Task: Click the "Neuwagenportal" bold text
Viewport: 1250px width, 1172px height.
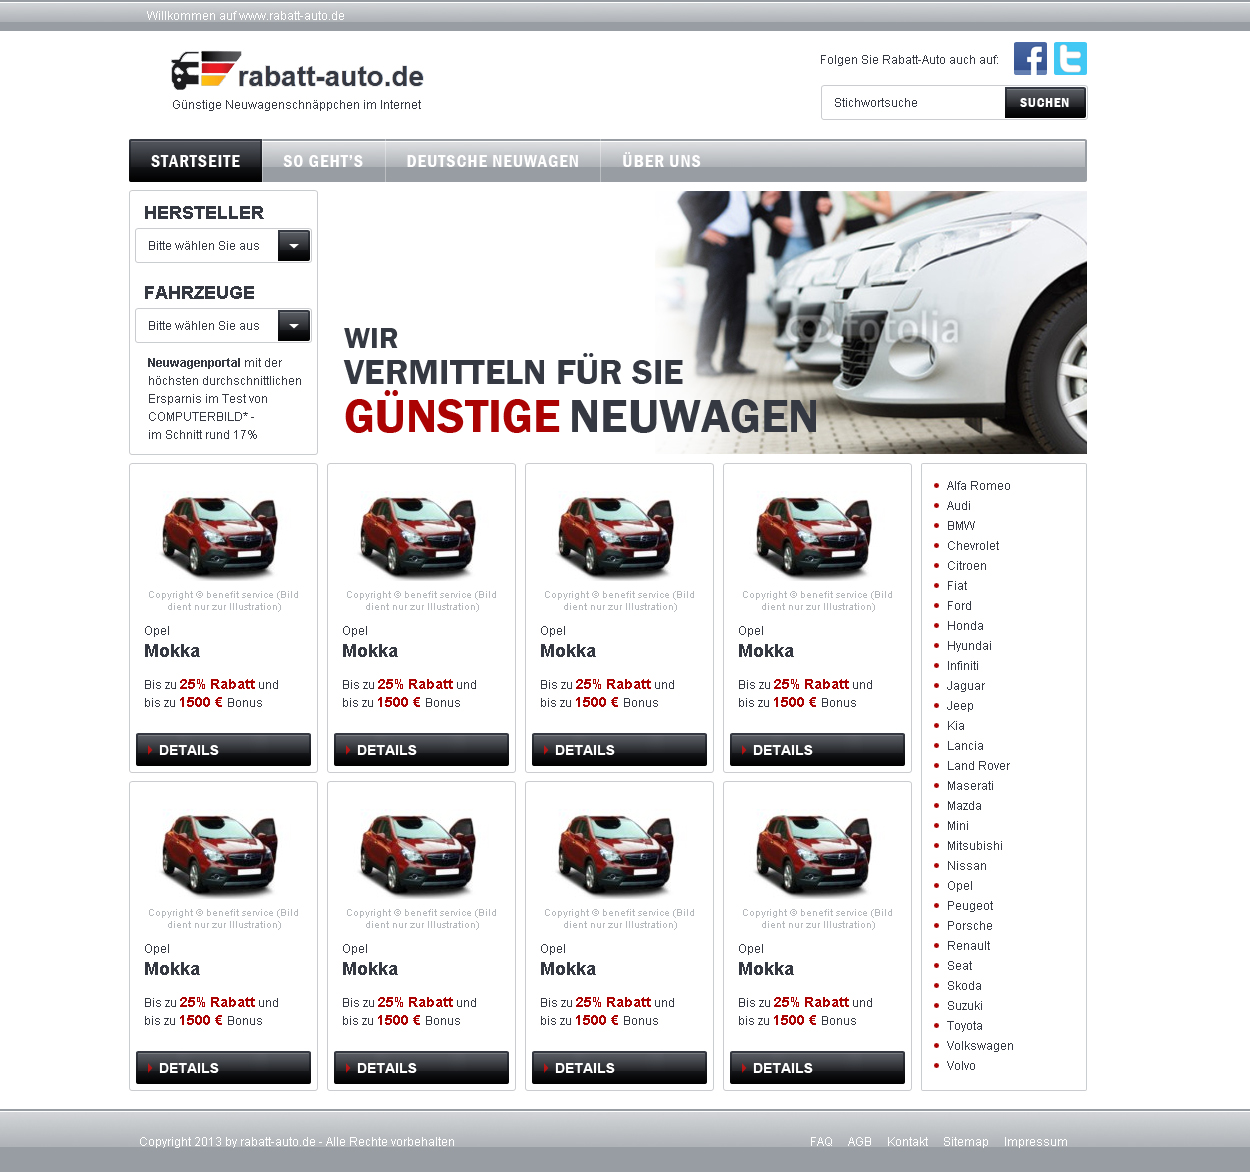Action: point(194,363)
